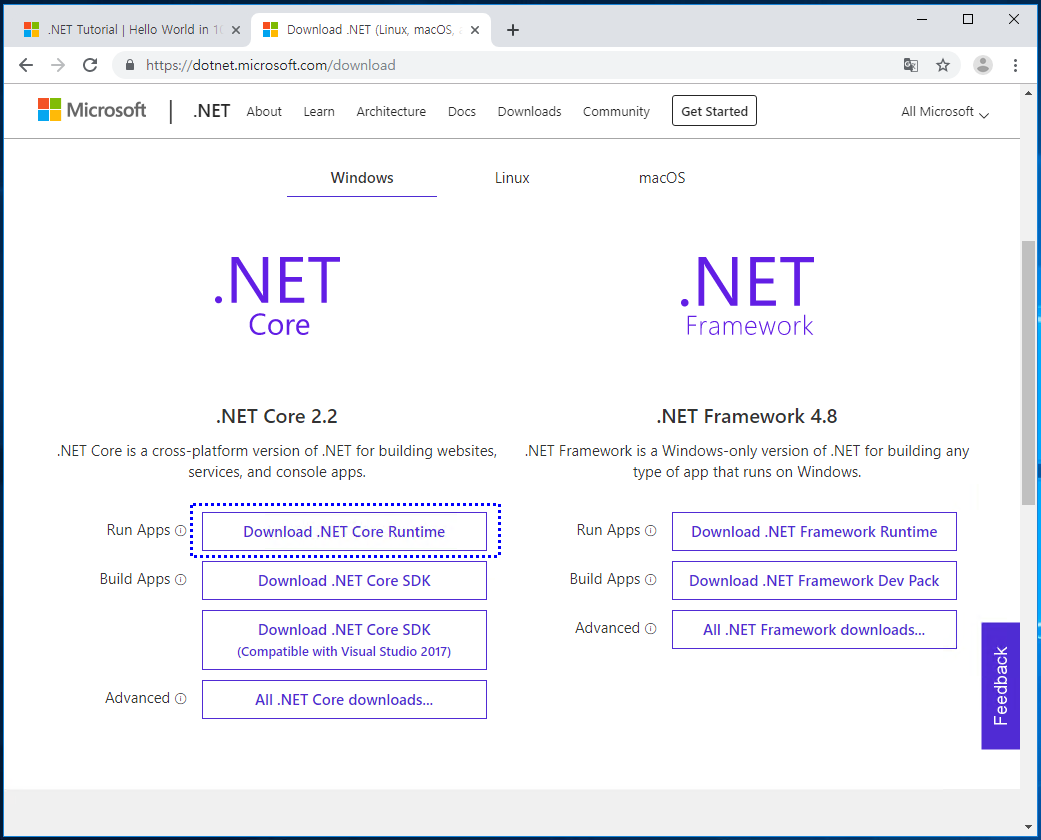The image size is (1041, 840).
Task: Go back using the browser back arrow
Action: [26, 65]
